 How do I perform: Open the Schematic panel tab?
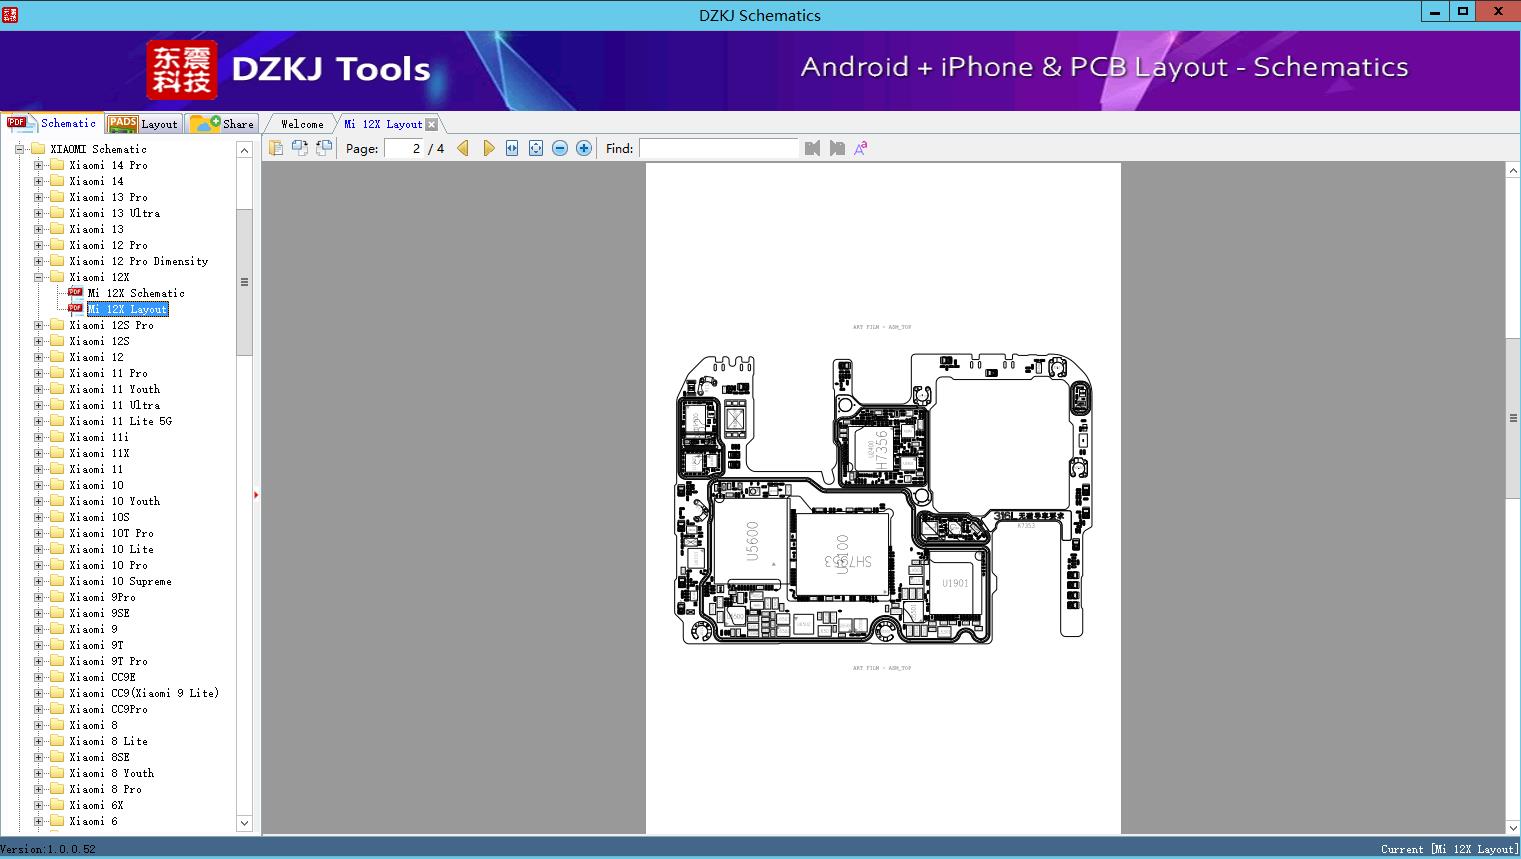tap(52, 123)
